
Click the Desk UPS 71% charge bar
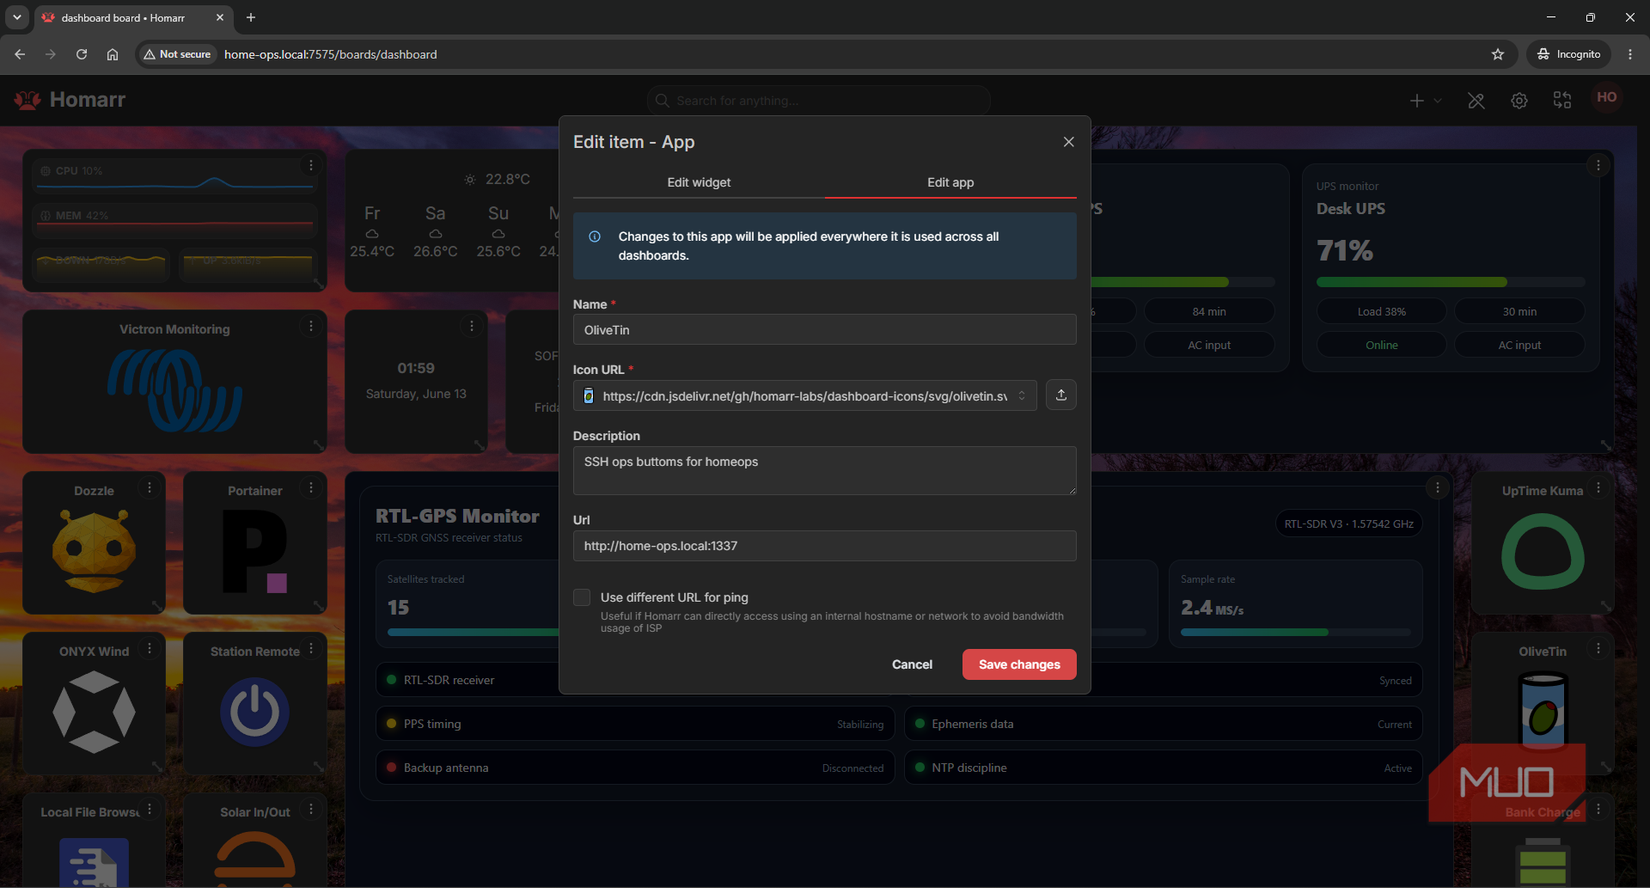pos(1450,282)
